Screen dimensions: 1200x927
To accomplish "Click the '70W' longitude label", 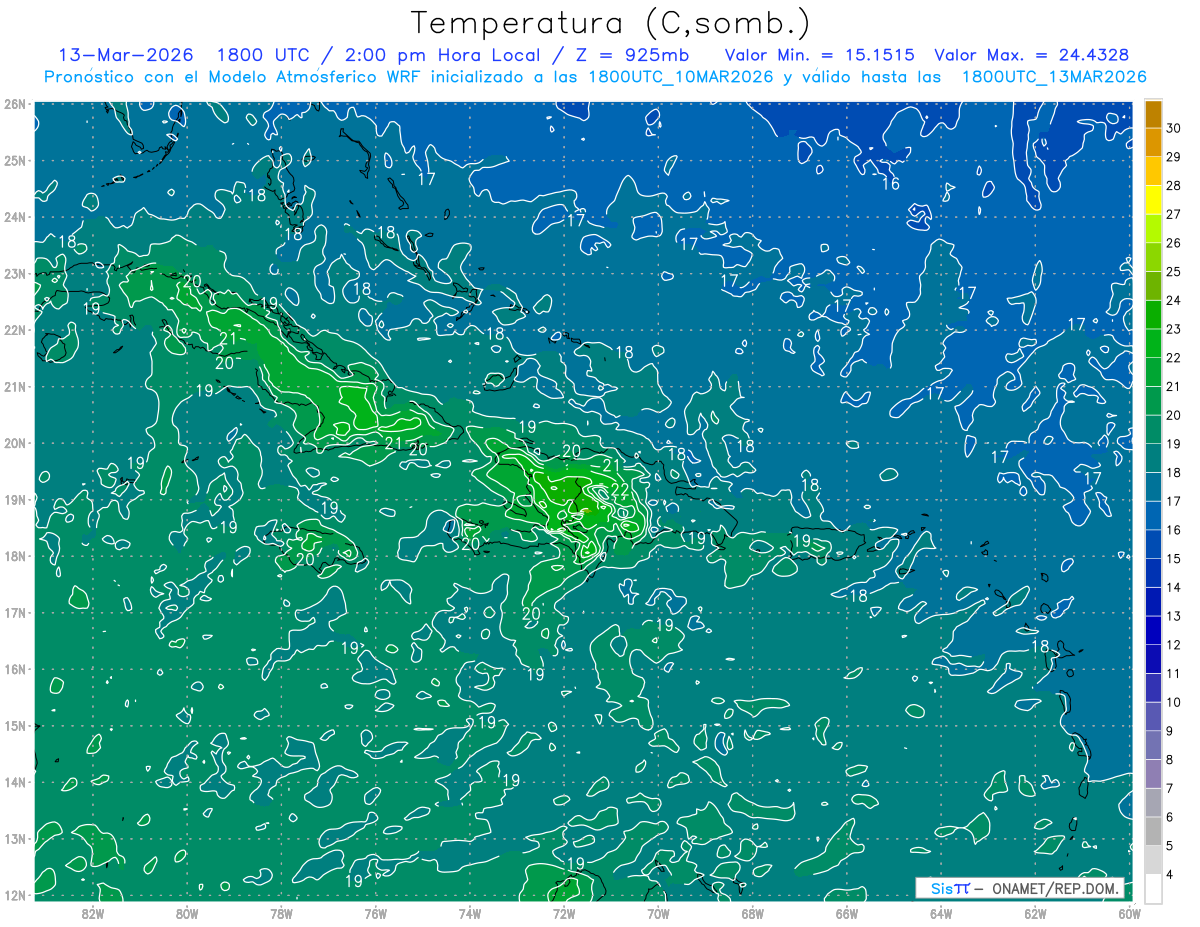I will pyautogui.click(x=657, y=913).
